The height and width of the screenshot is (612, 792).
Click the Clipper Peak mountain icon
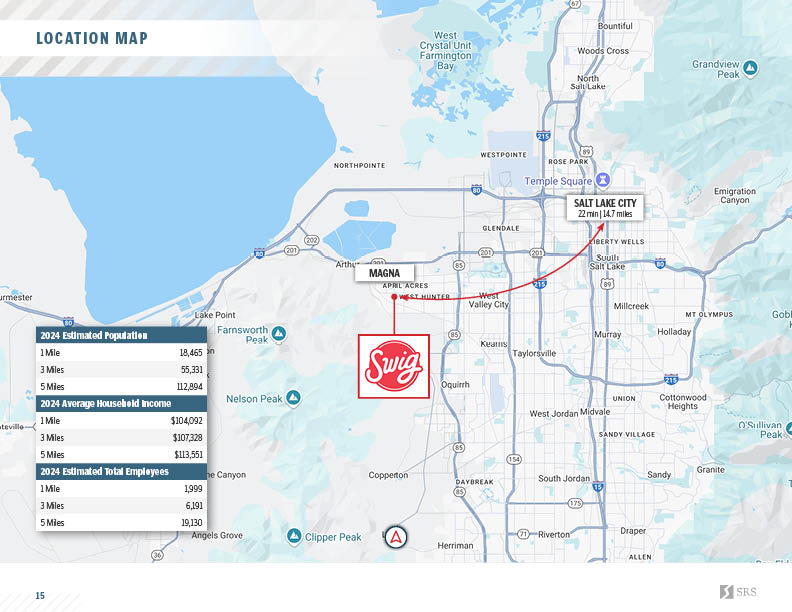coord(294,537)
